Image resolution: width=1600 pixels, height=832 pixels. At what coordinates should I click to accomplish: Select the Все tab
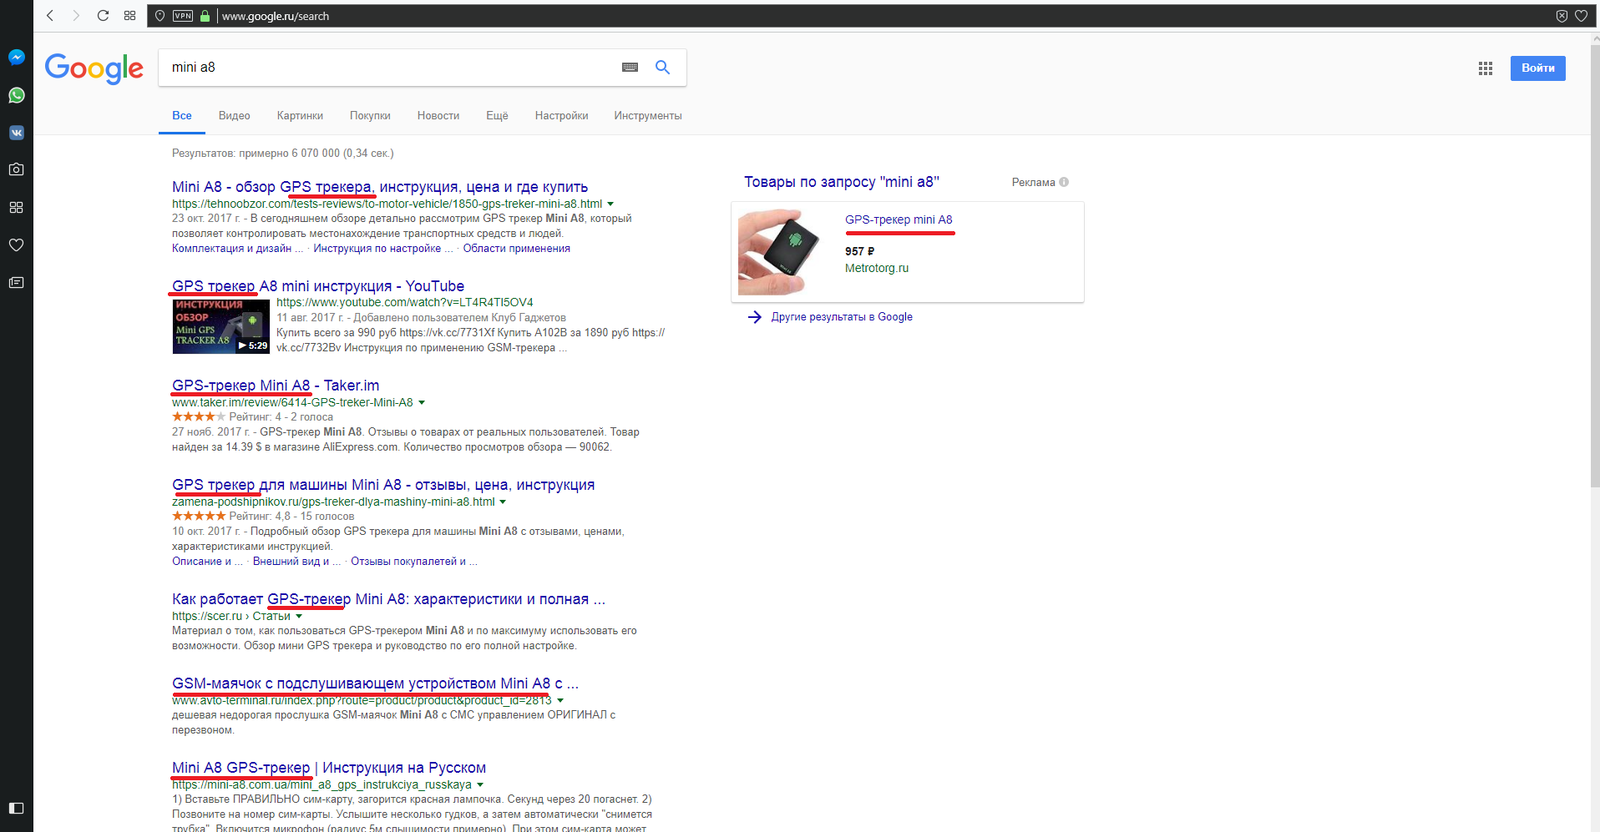coord(182,116)
